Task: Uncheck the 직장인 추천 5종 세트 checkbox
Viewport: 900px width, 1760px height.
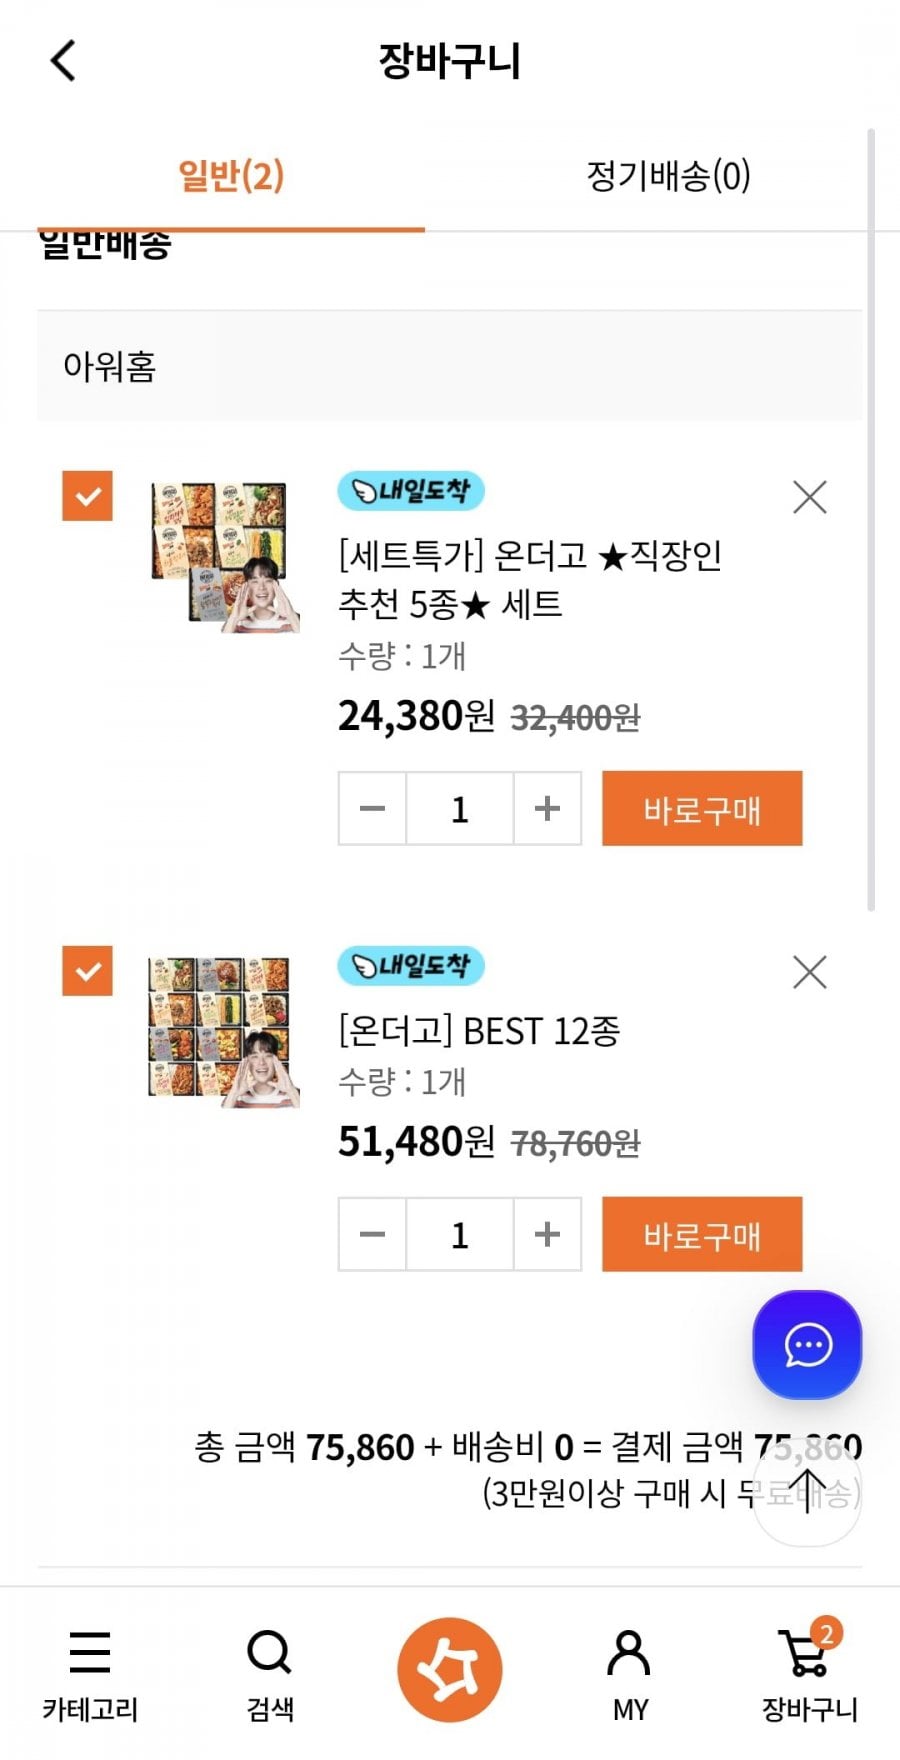Action: pyautogui.click(x=88, y=496)
